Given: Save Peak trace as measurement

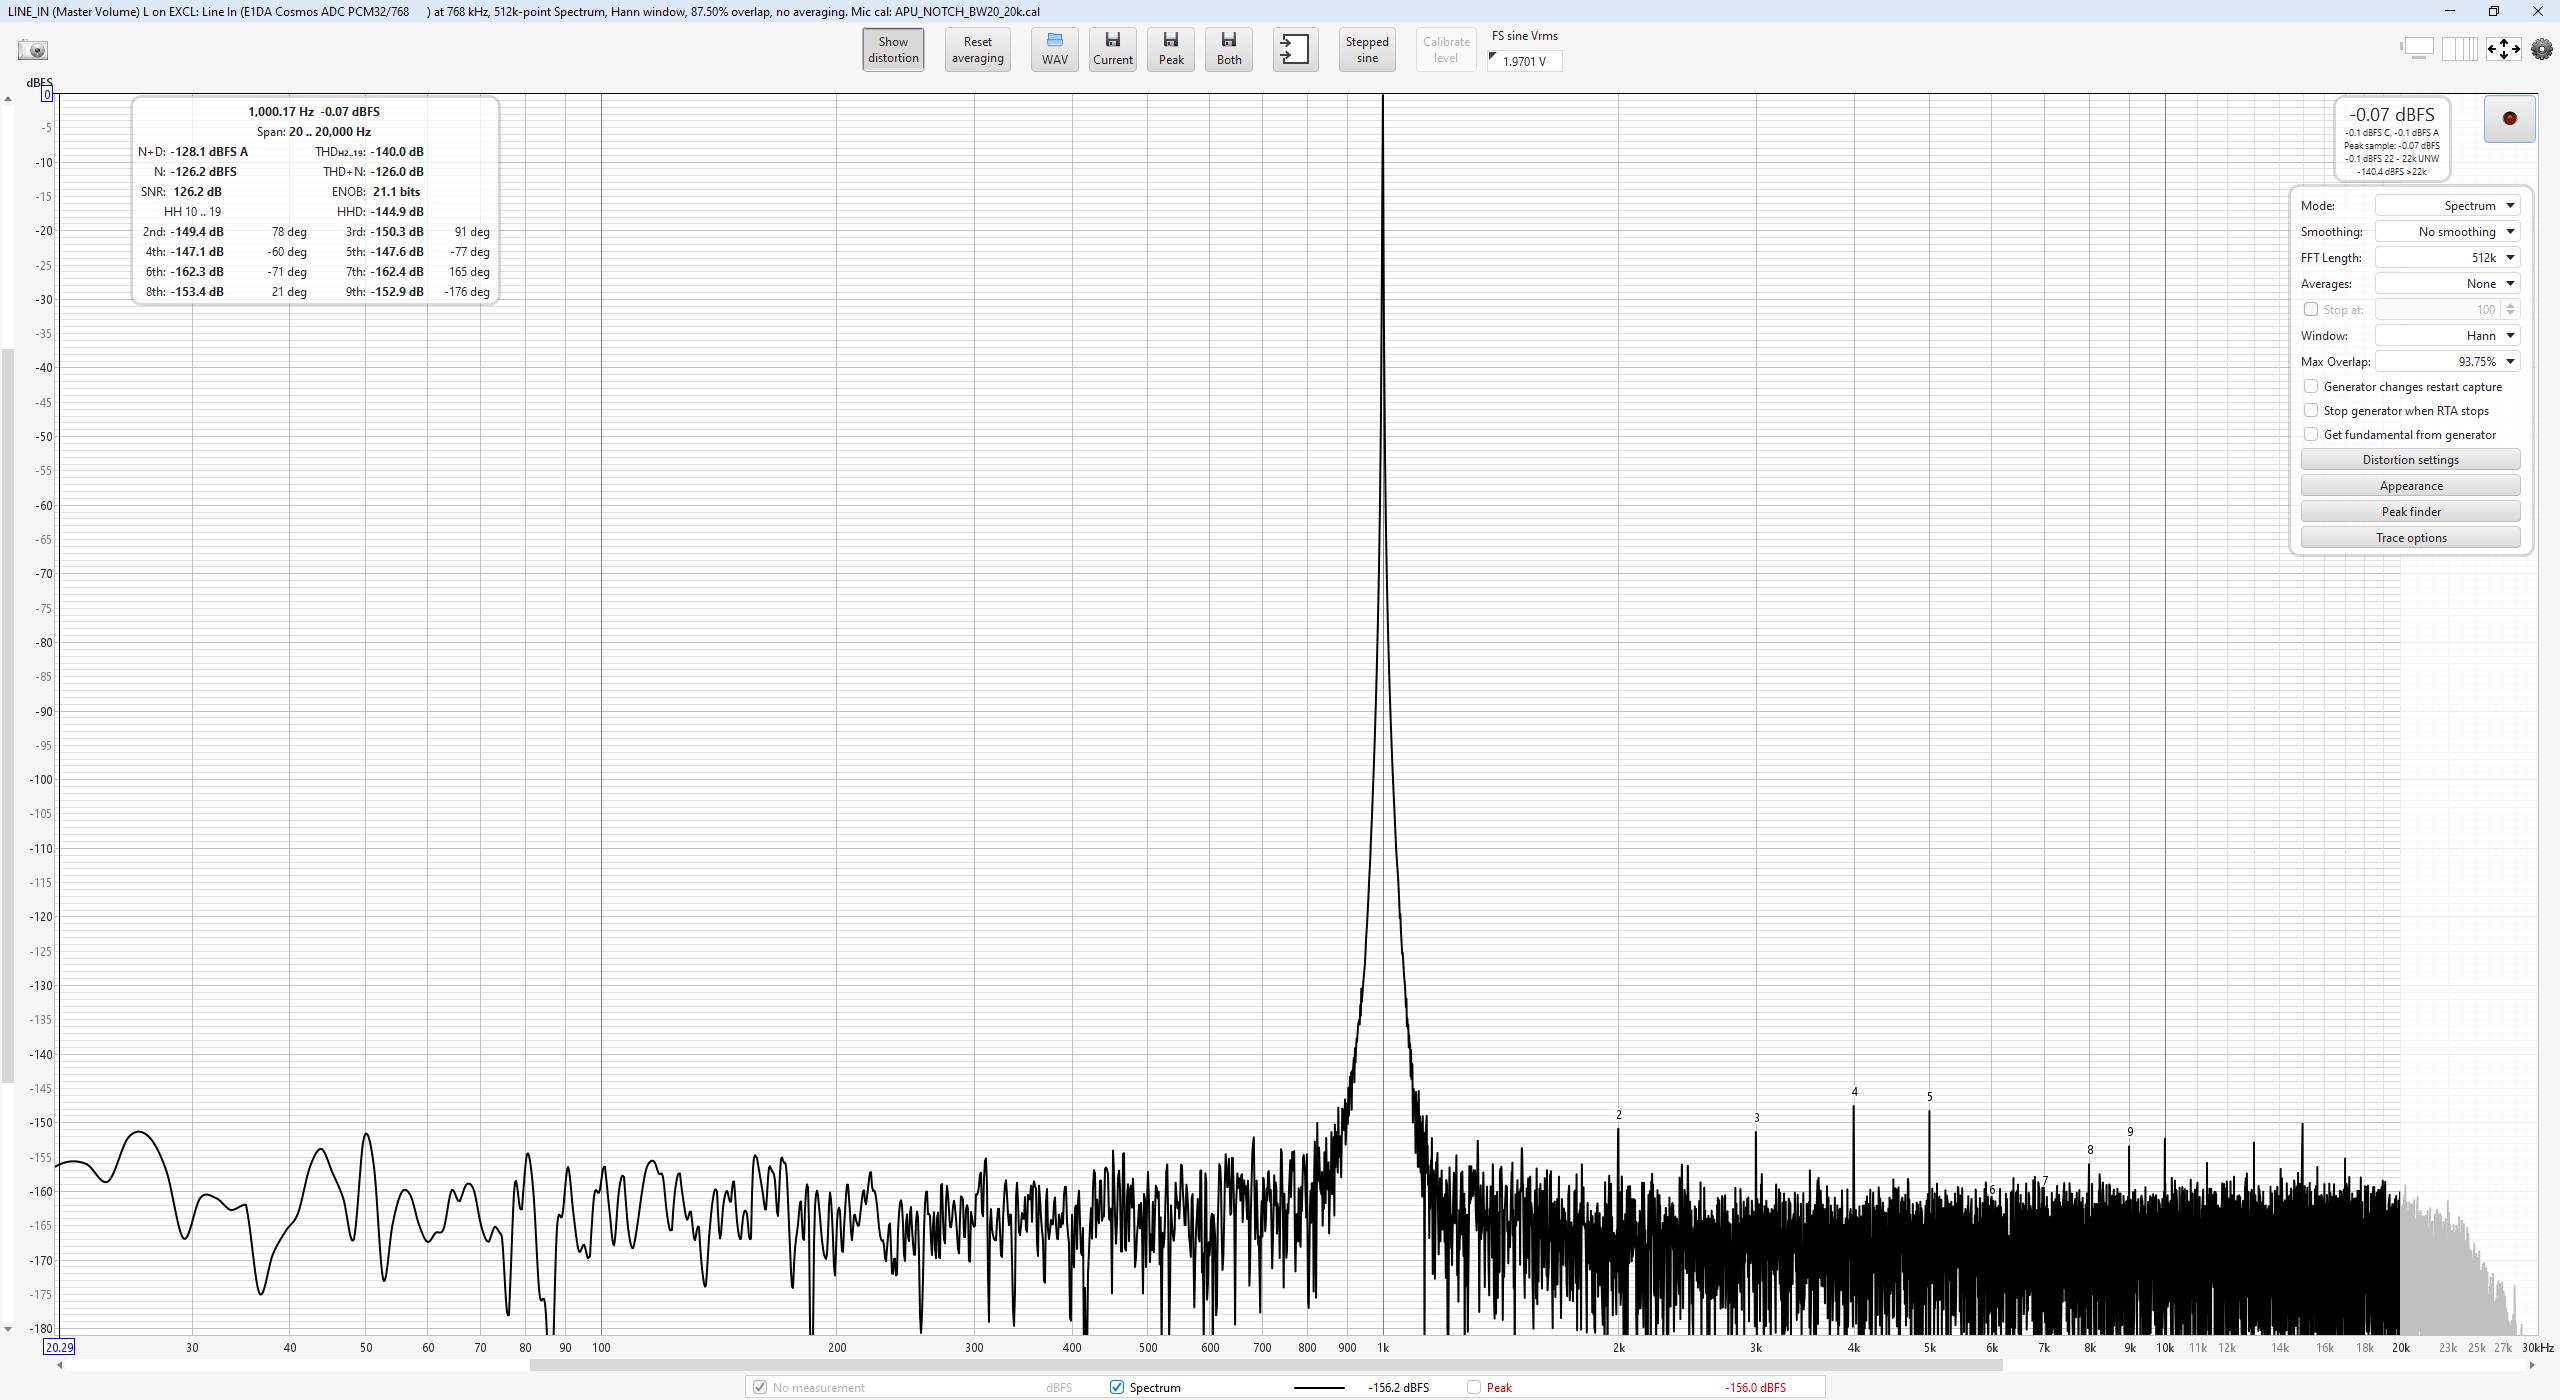Looking at the screenshot, I should click(x=1170, y=49).
